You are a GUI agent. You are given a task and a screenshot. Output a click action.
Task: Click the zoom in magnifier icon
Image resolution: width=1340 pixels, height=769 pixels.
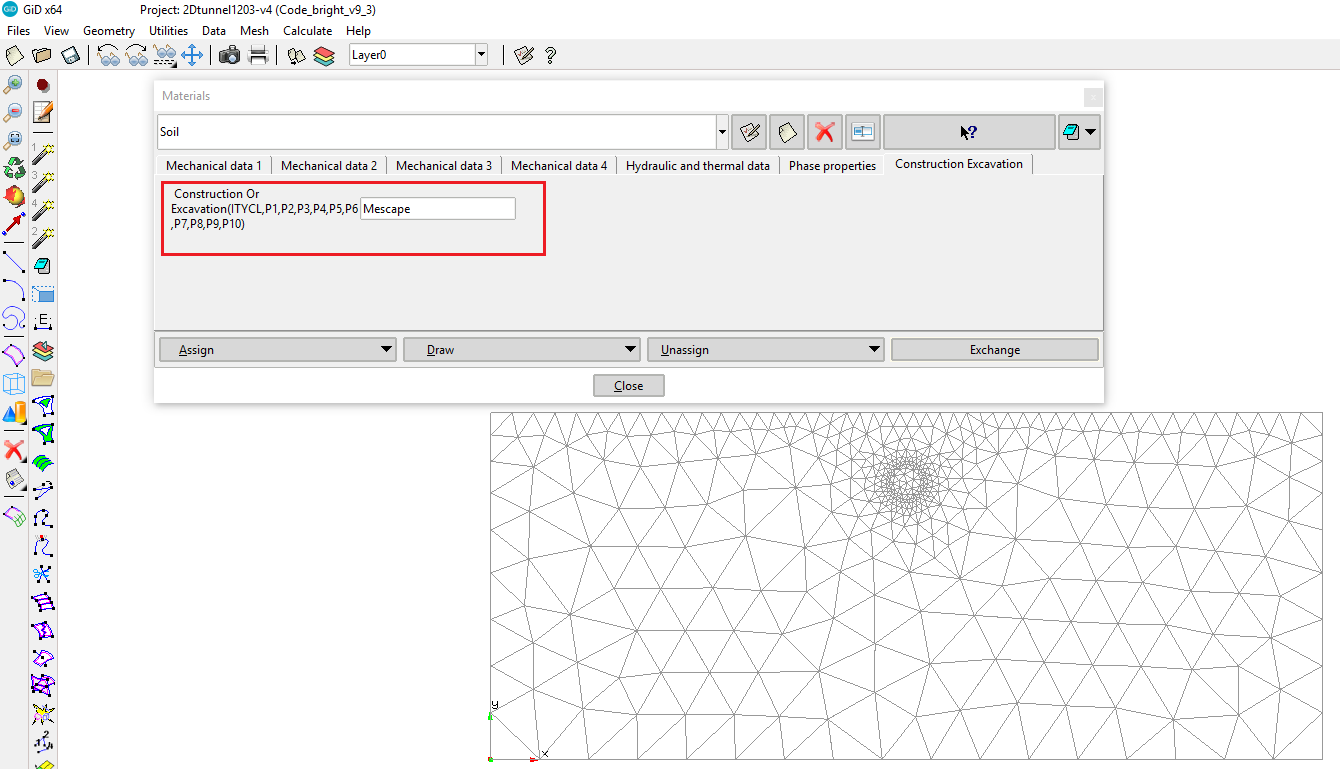coord(14,85)
